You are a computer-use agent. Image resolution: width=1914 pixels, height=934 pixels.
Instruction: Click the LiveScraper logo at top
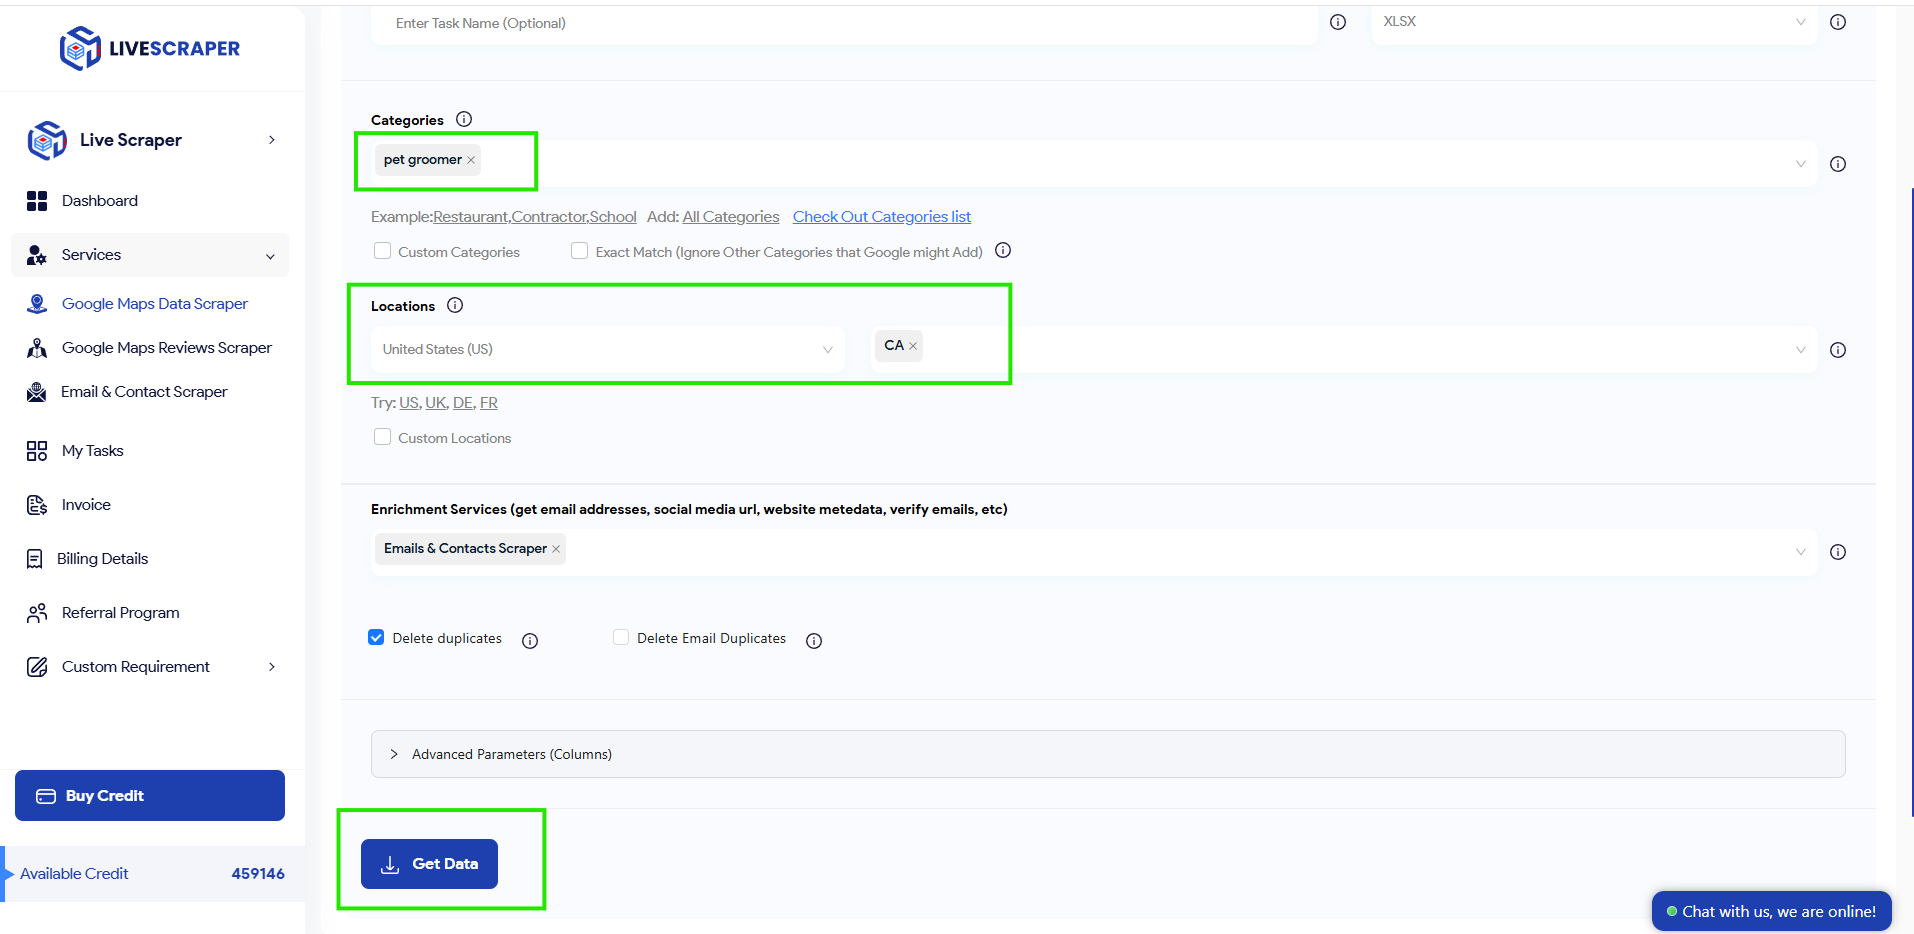click(150, 48)
